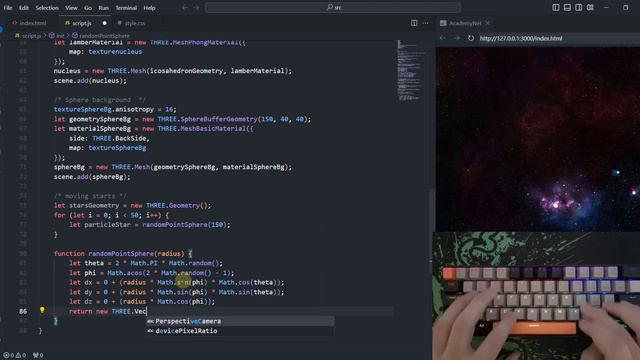Select PerspectiveCamera autocomplete suggestion
Viewport: 640px width, 360px height.
(240, 321)
